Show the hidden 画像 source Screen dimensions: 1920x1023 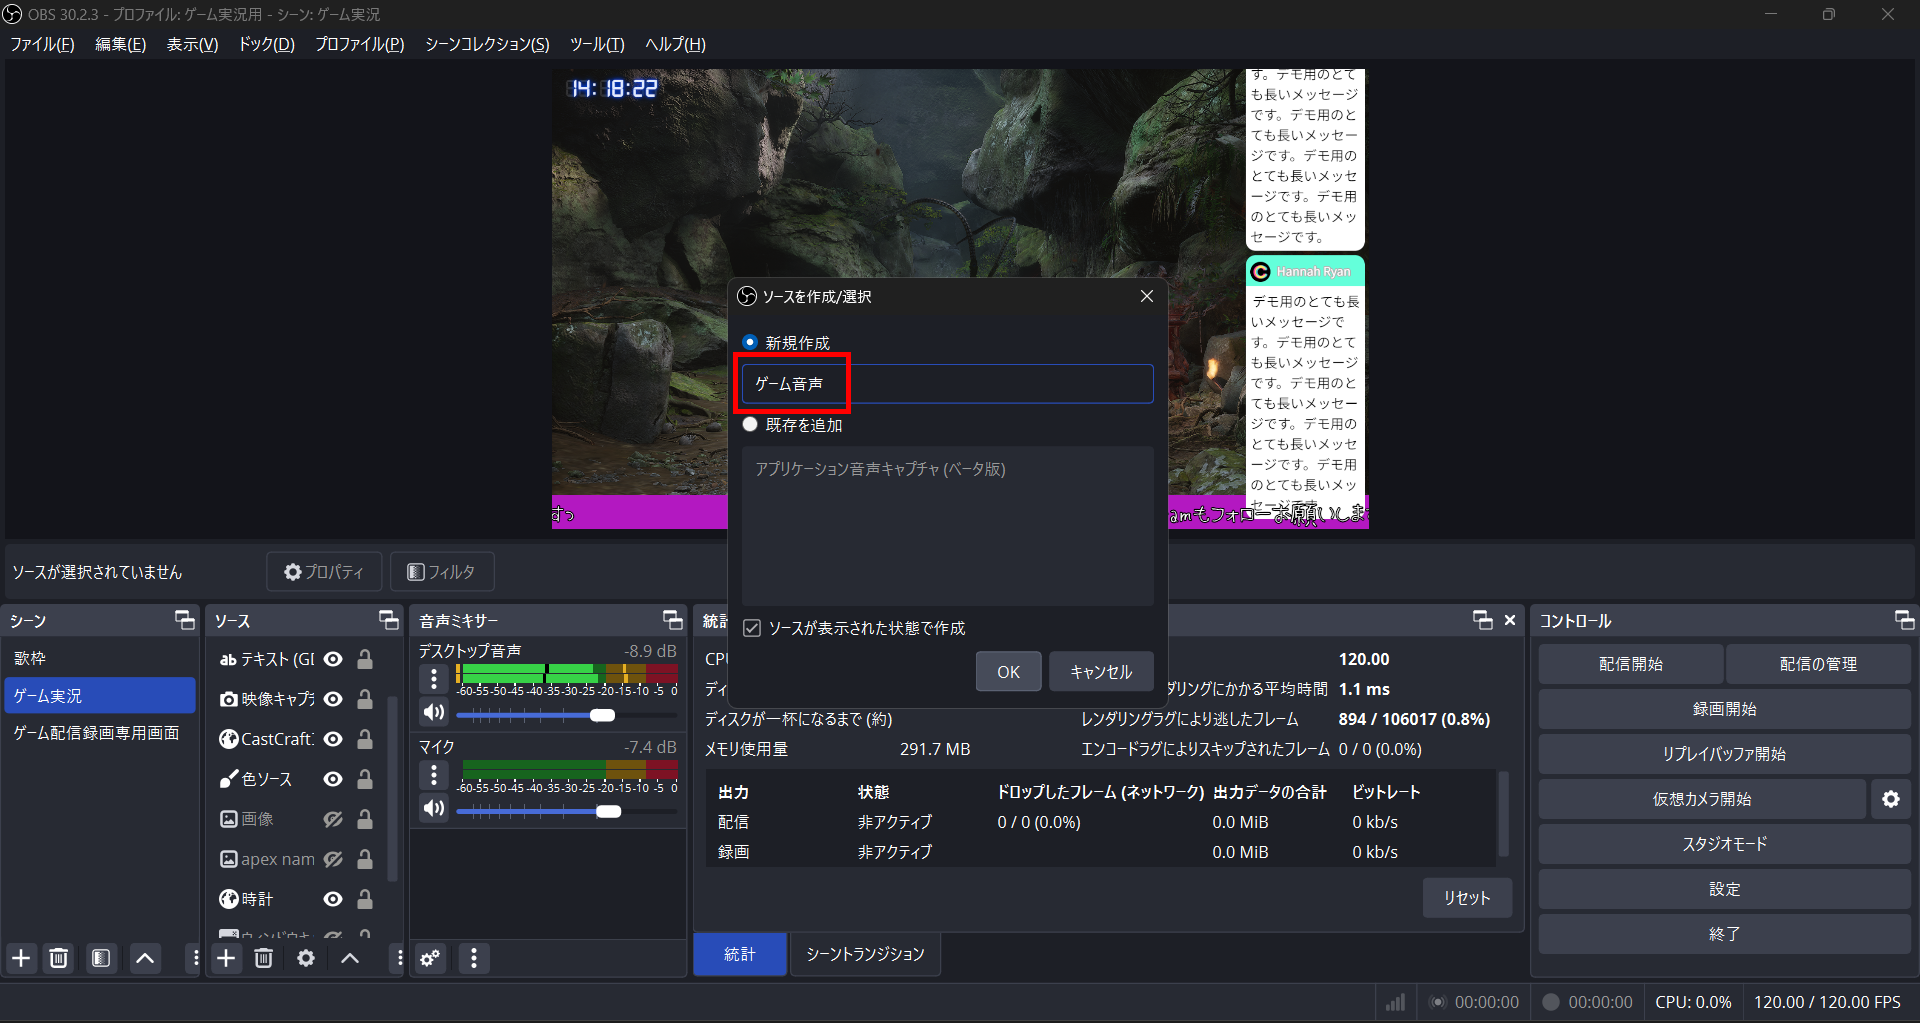pyautogui.click(x=333, y=818)
